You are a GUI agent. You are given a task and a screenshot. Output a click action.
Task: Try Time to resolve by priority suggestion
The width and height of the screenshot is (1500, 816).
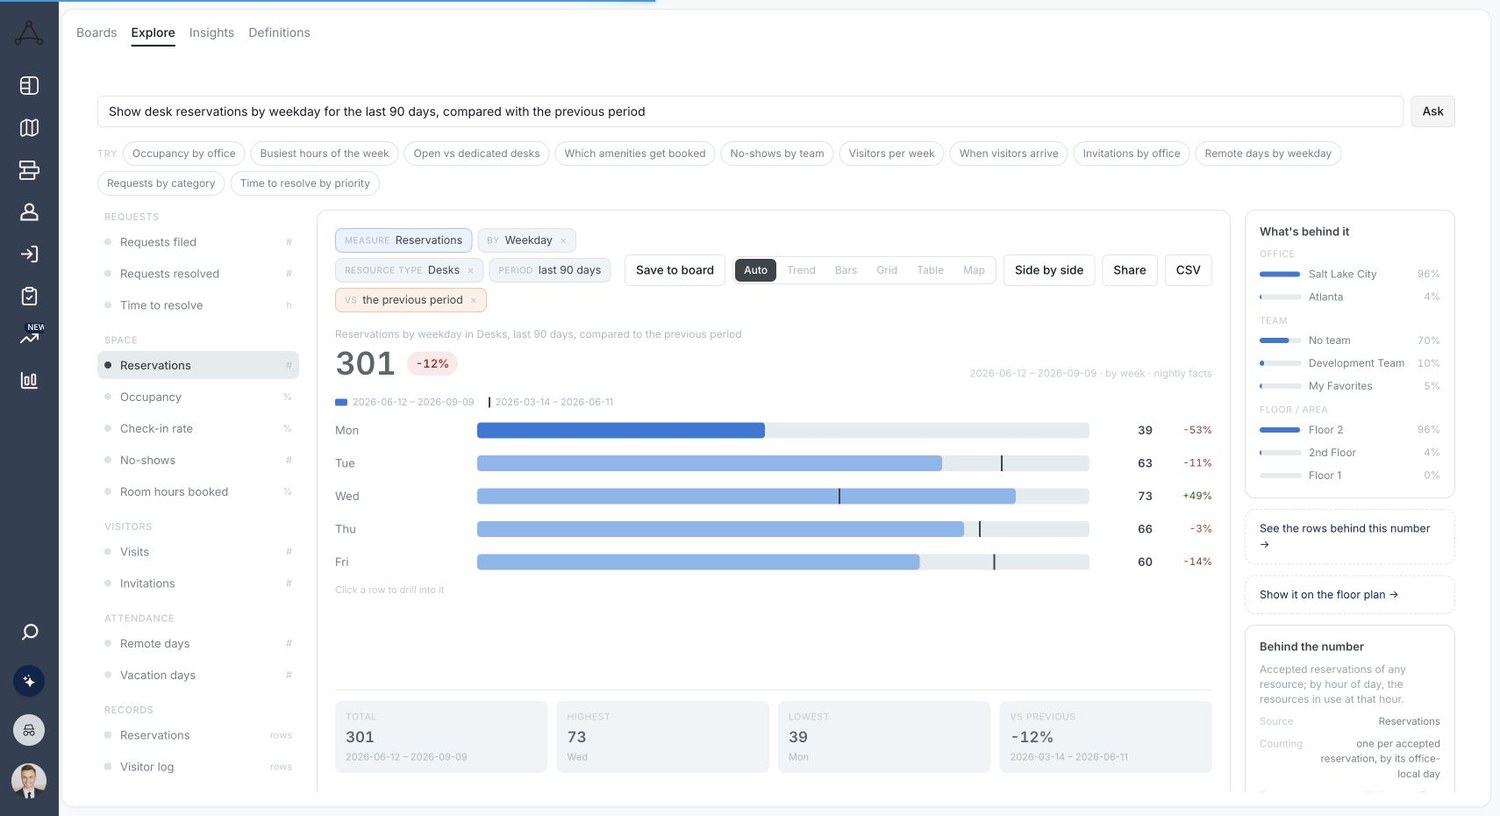coord(305,183)
